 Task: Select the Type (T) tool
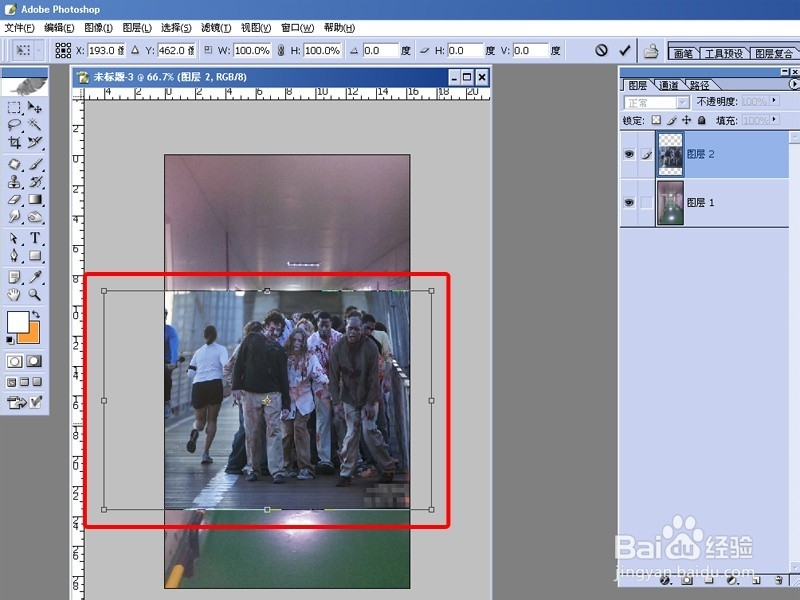click(35, 238)
